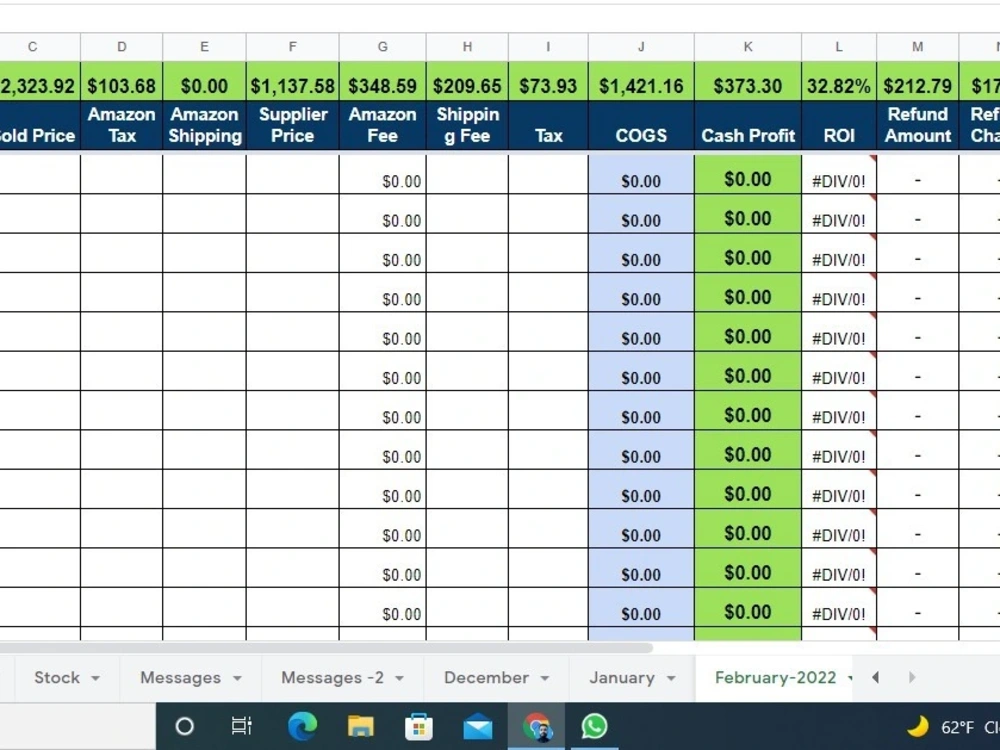Image resolution: width=1000 pixels, height=750 pixels.
Task: Click the COGS header cell
Action: pyautogui.click(x=641, y=125)
